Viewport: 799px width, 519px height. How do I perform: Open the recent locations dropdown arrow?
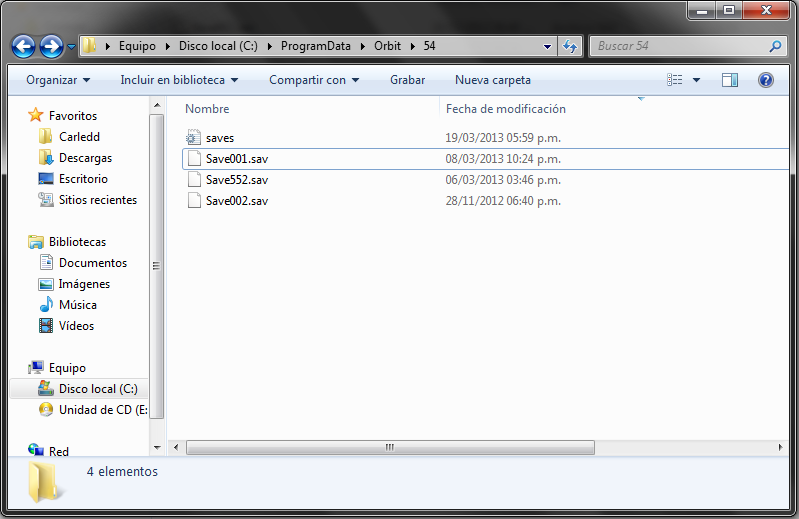71,46
